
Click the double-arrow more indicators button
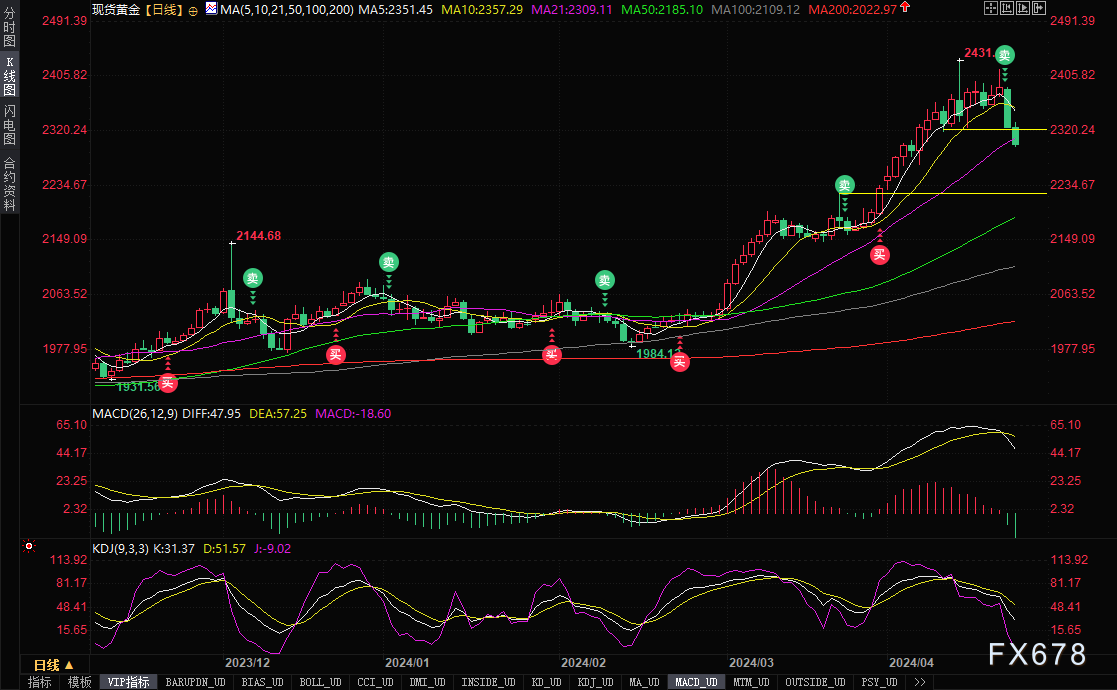point(920,682)
